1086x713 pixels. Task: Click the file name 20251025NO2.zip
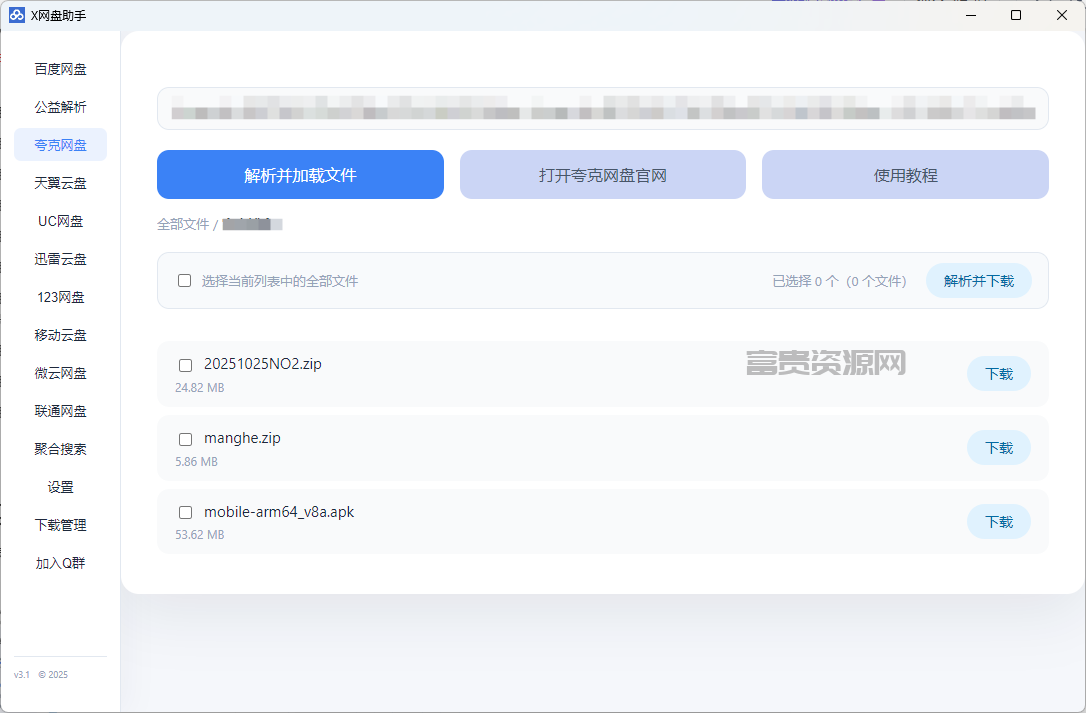[262, 364]
